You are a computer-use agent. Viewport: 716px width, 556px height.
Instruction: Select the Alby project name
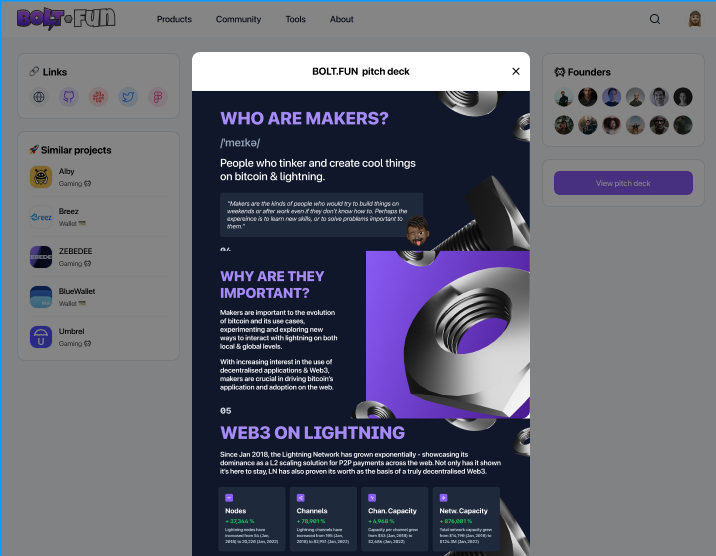[x=66, y=171]
